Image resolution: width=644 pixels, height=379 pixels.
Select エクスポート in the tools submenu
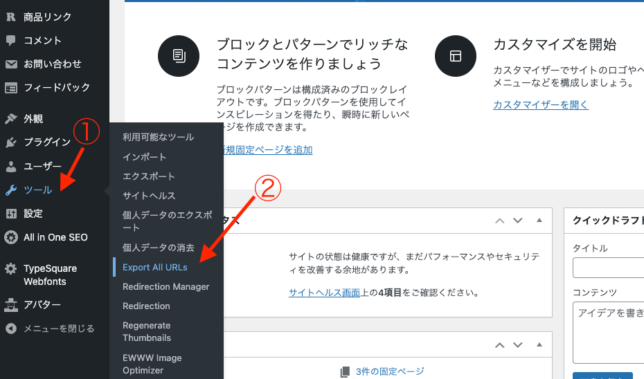pos(149,176)
